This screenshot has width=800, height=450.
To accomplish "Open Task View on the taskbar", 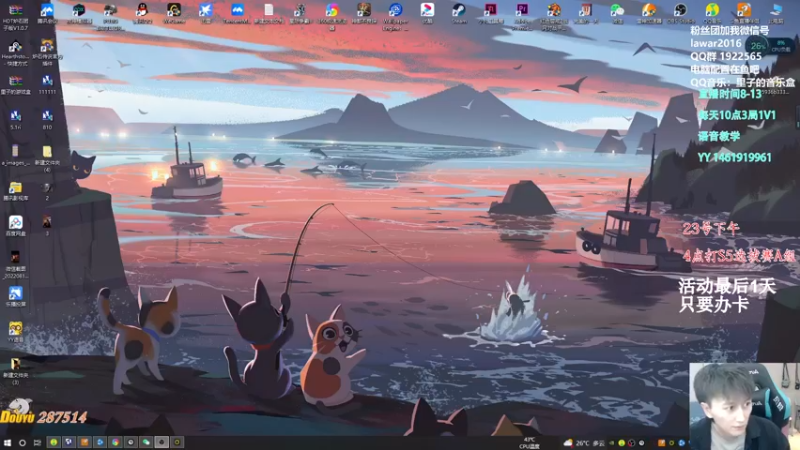I will point(37,442).
